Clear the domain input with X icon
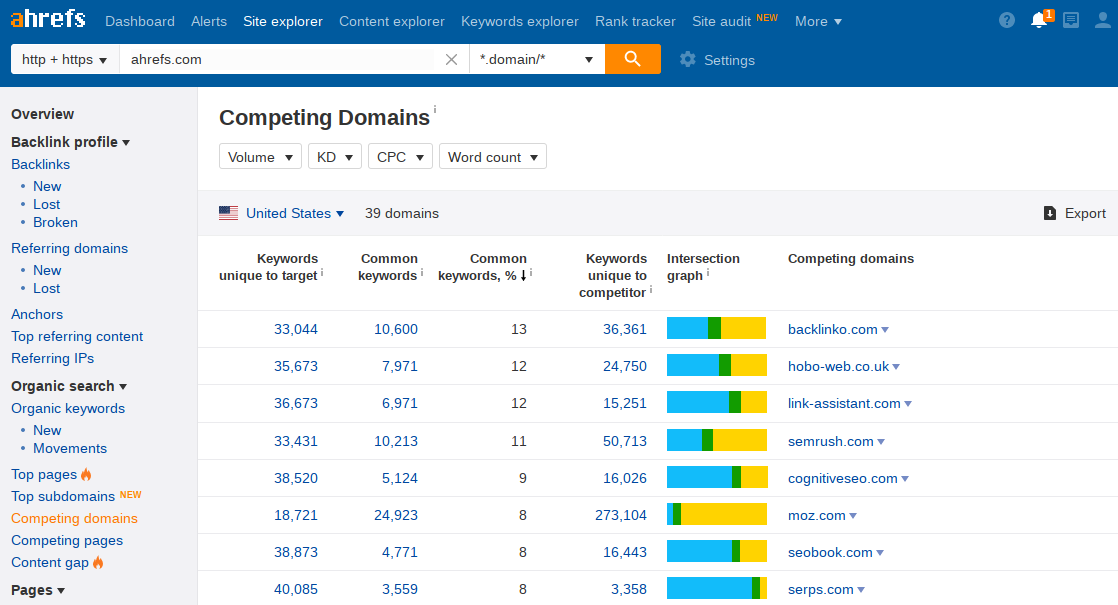Screen dimensions: 1118x605 coord(451,60)
